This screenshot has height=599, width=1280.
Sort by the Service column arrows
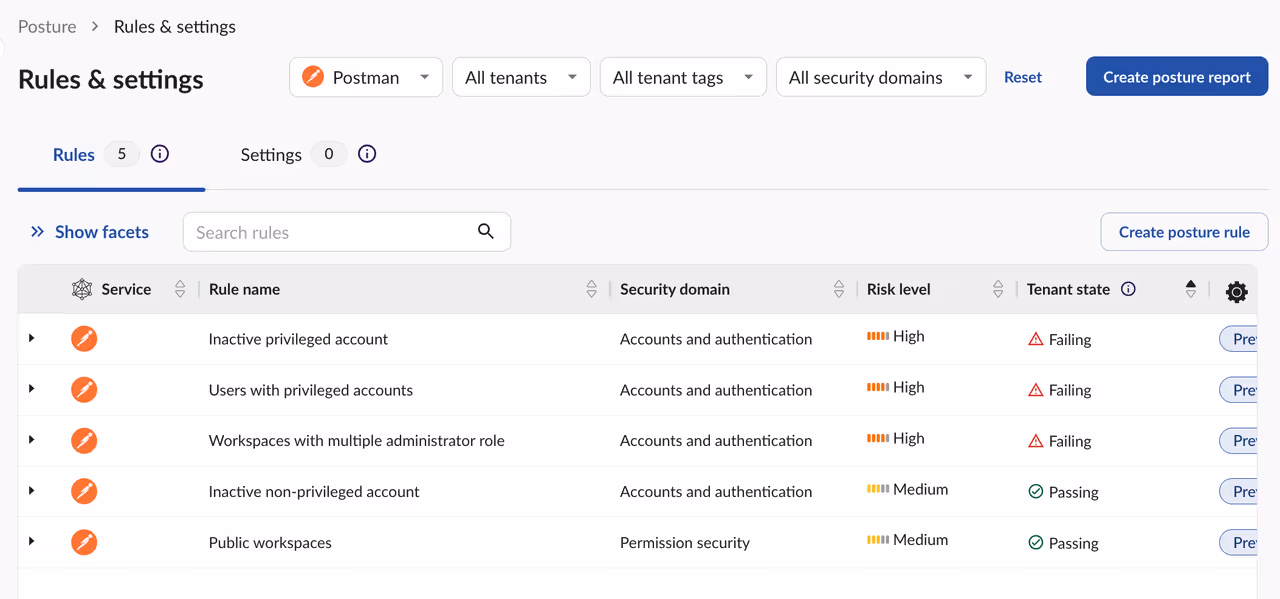tap(180, 289)
